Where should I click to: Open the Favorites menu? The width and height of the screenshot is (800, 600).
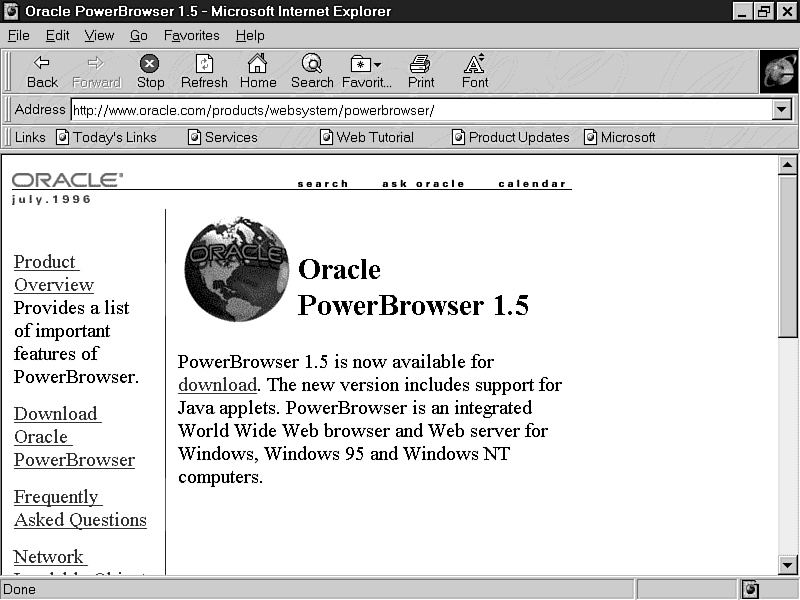191,36
